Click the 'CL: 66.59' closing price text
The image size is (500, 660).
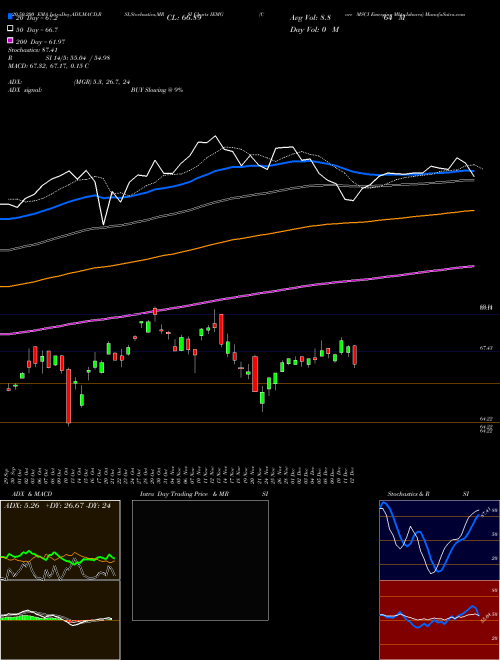coord(184,18)
